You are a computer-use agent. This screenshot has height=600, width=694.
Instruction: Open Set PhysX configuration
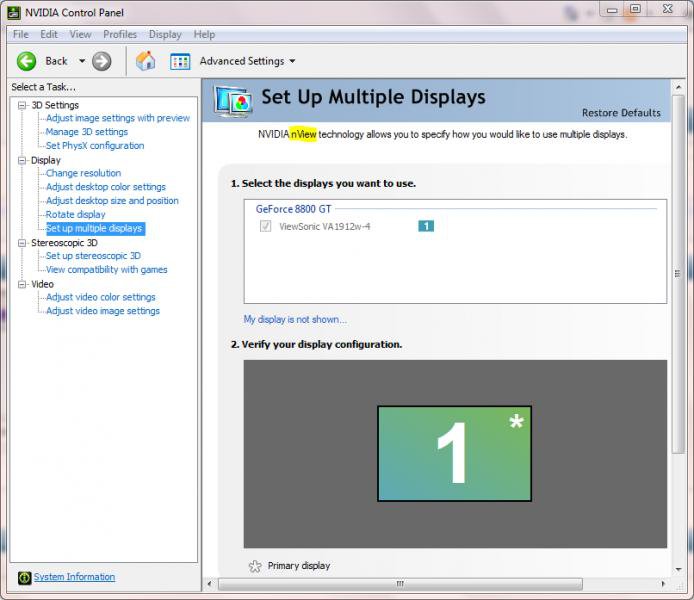95,146
